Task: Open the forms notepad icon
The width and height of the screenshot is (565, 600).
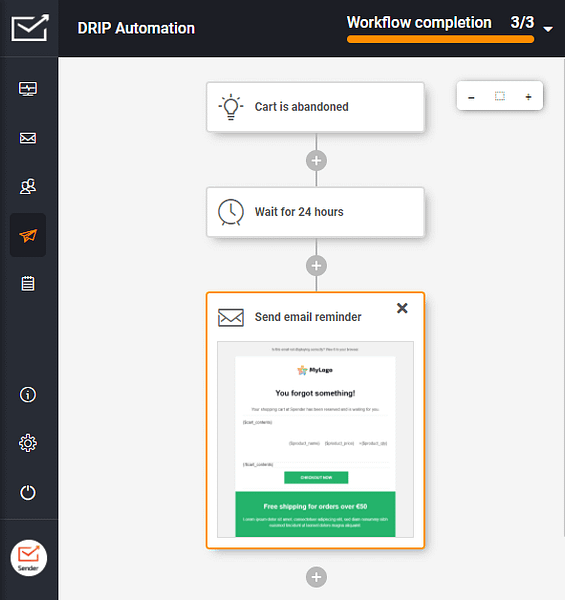Action: [x=28, y=284]
